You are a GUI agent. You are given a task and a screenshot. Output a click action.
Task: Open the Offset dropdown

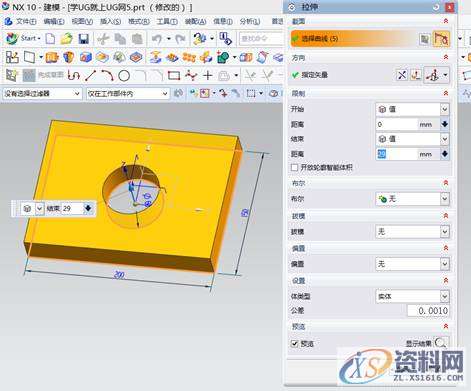[x=413, y=264]
